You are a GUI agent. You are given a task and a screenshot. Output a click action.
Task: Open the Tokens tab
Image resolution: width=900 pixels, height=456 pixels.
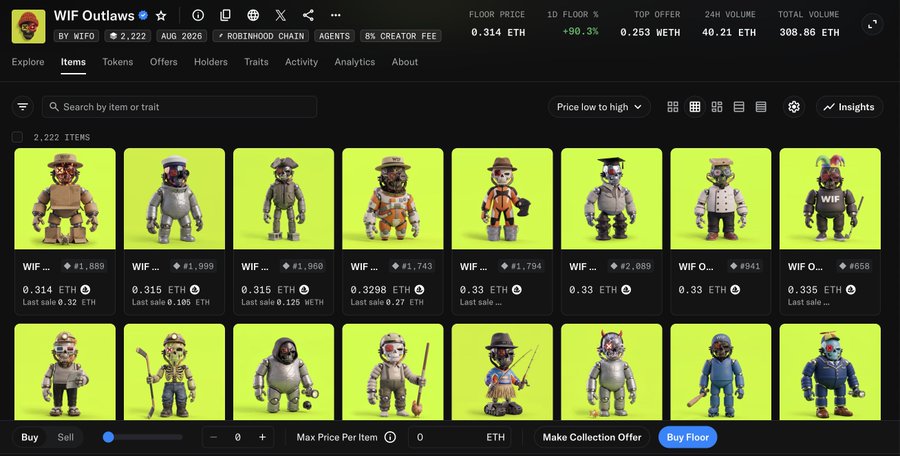tap(118, 62)
